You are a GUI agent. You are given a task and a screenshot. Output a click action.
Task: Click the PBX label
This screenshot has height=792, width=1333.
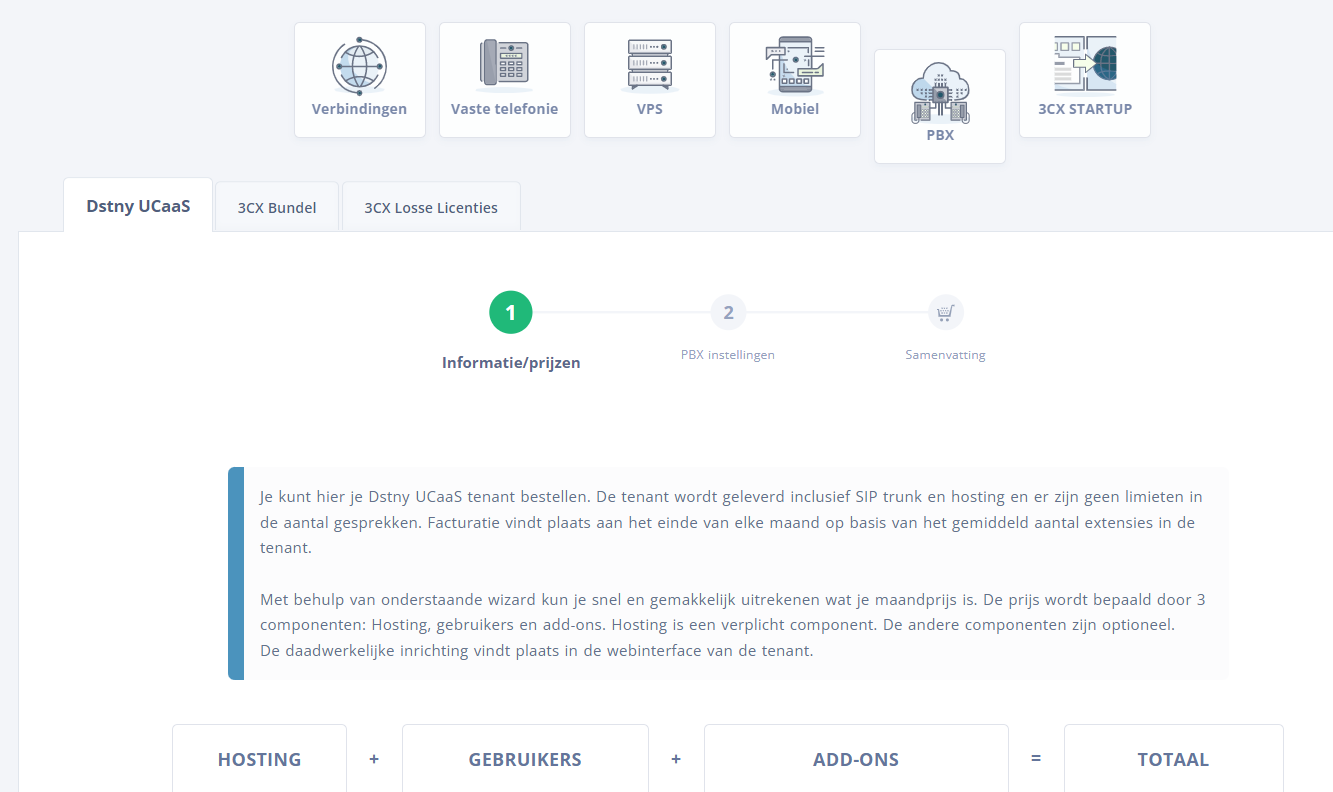click(x=940, y=135)
